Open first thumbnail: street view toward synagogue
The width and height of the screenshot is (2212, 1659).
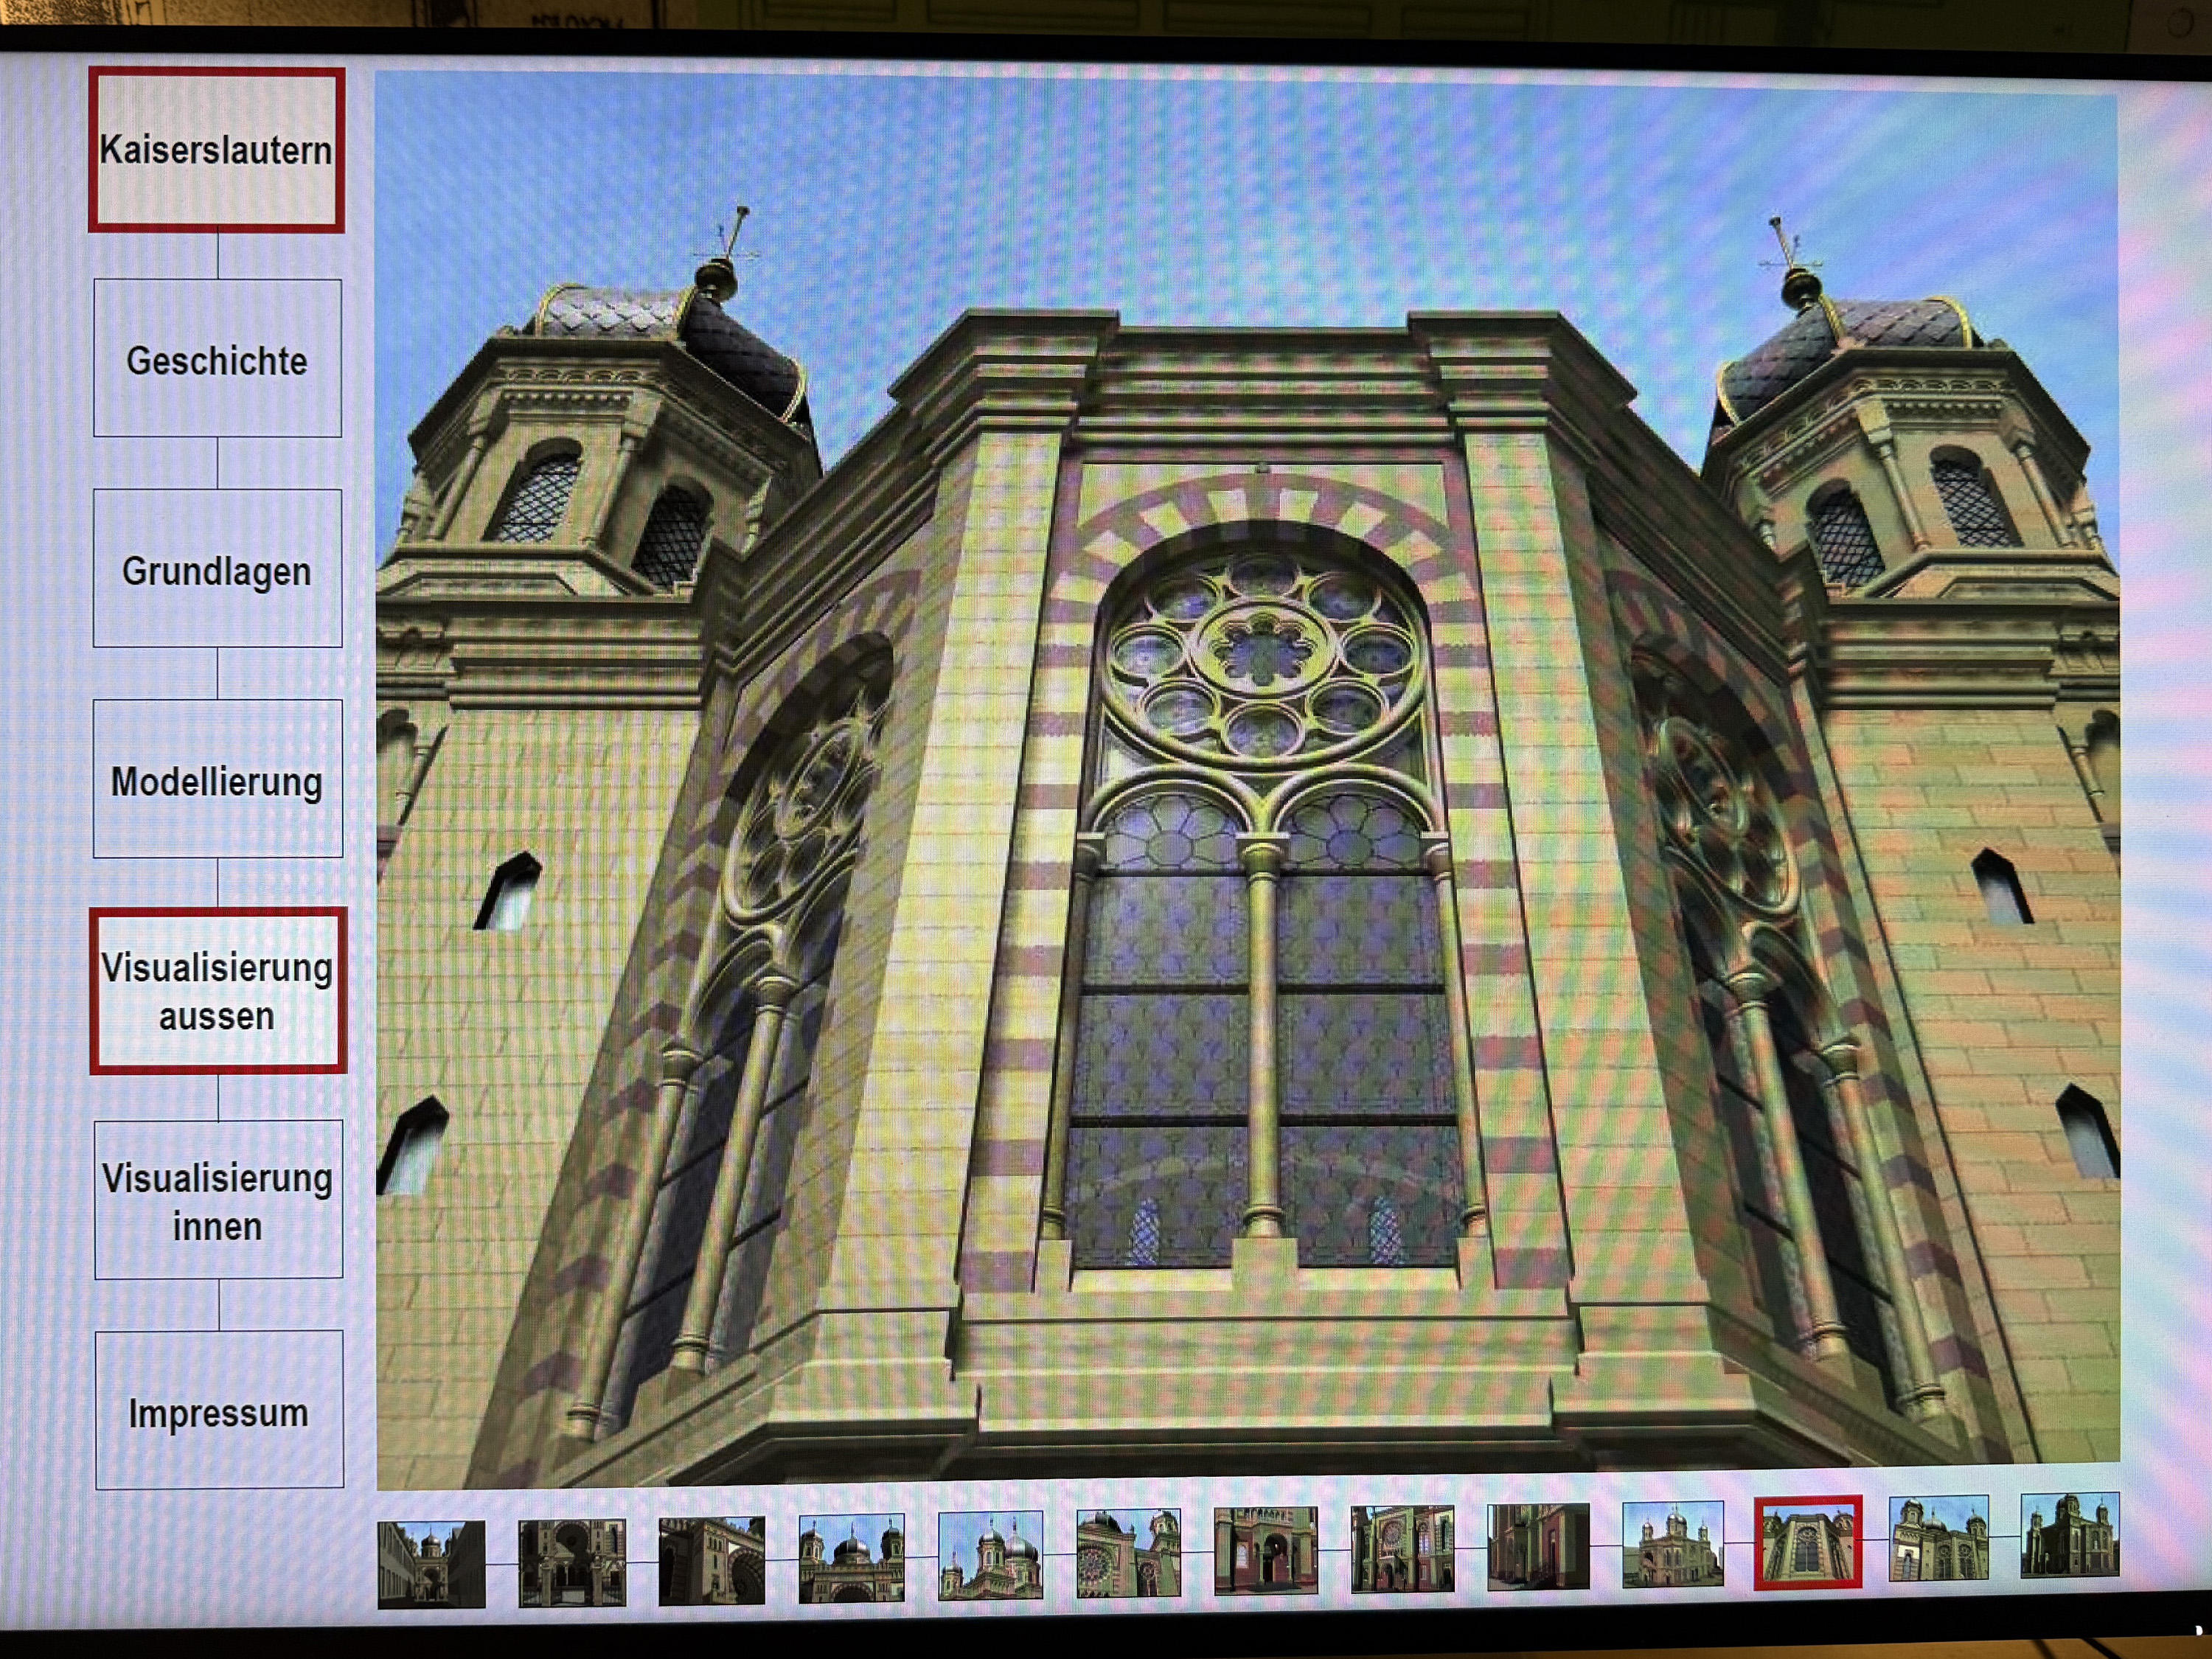[431, 1564]
